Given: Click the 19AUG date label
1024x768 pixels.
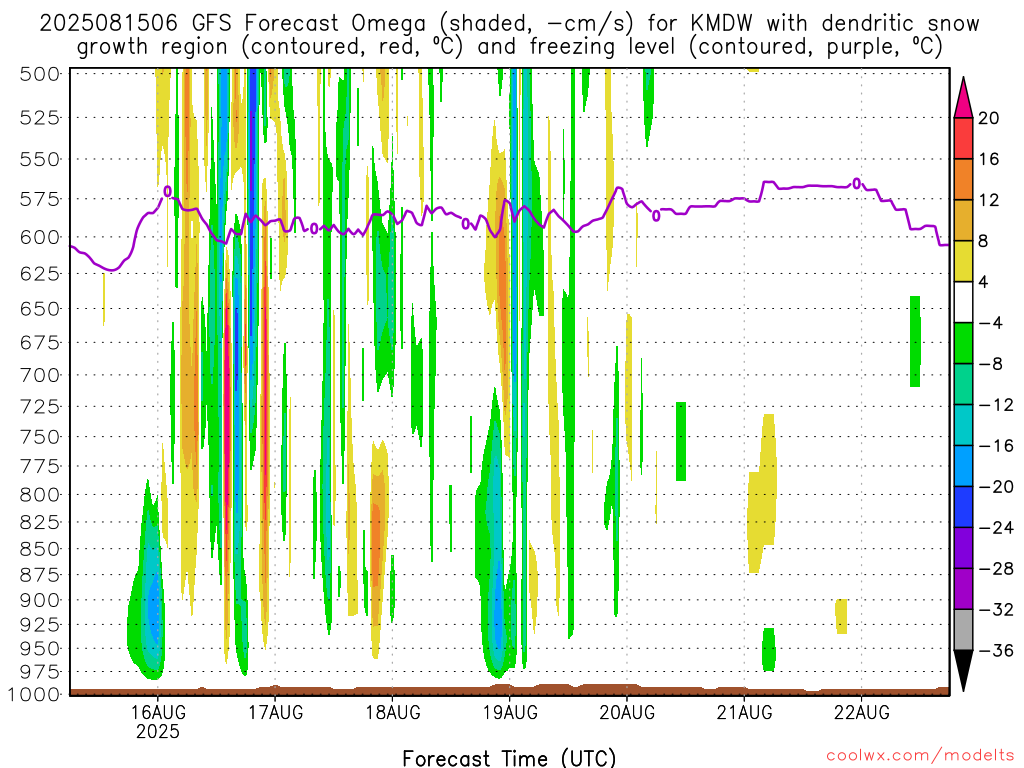Looking at the screenshot, I should [510, 712].
